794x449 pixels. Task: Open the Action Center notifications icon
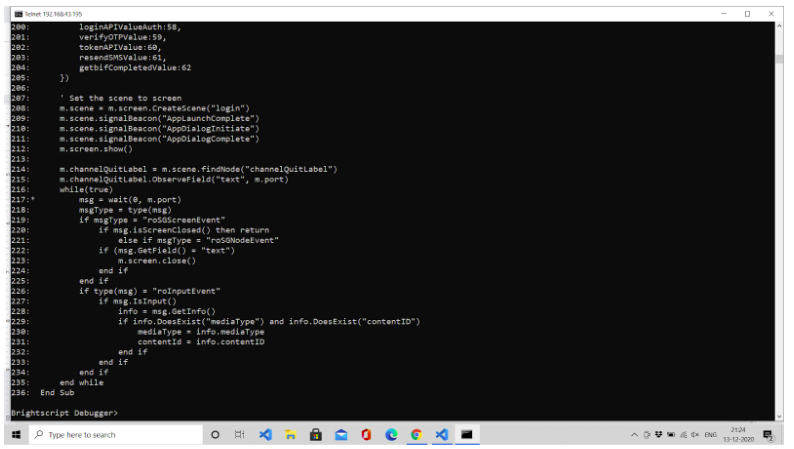point(768,435)
